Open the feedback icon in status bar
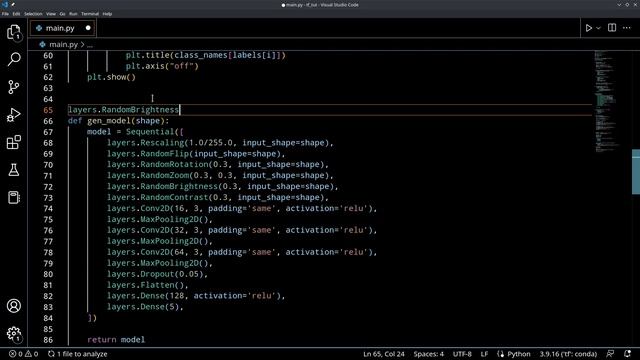This screenshot has width=640, height=360. click(x=610, y=354)
